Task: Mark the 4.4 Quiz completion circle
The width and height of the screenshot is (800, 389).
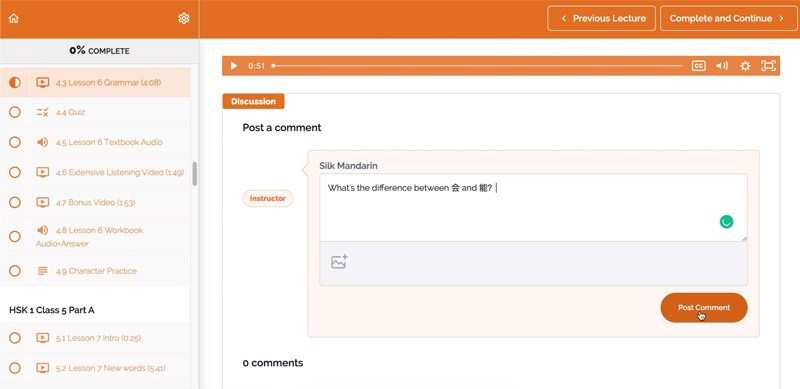Action: (15, 112)
